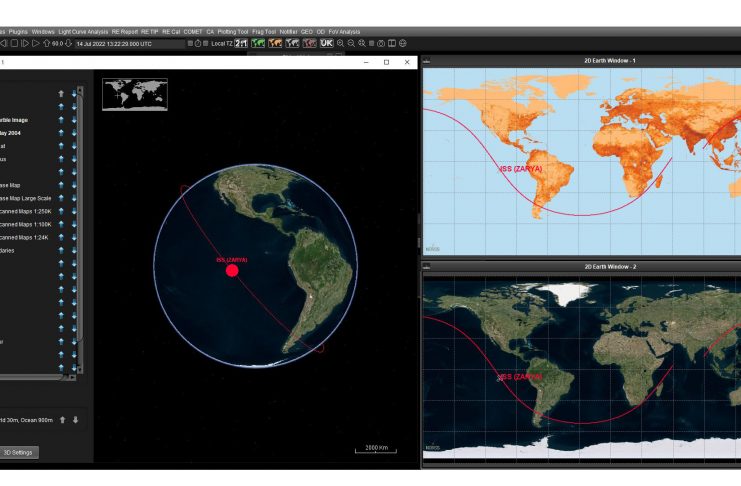
Task: Click the Local TZ time zone toggle
Action: (x=220, y=43)
